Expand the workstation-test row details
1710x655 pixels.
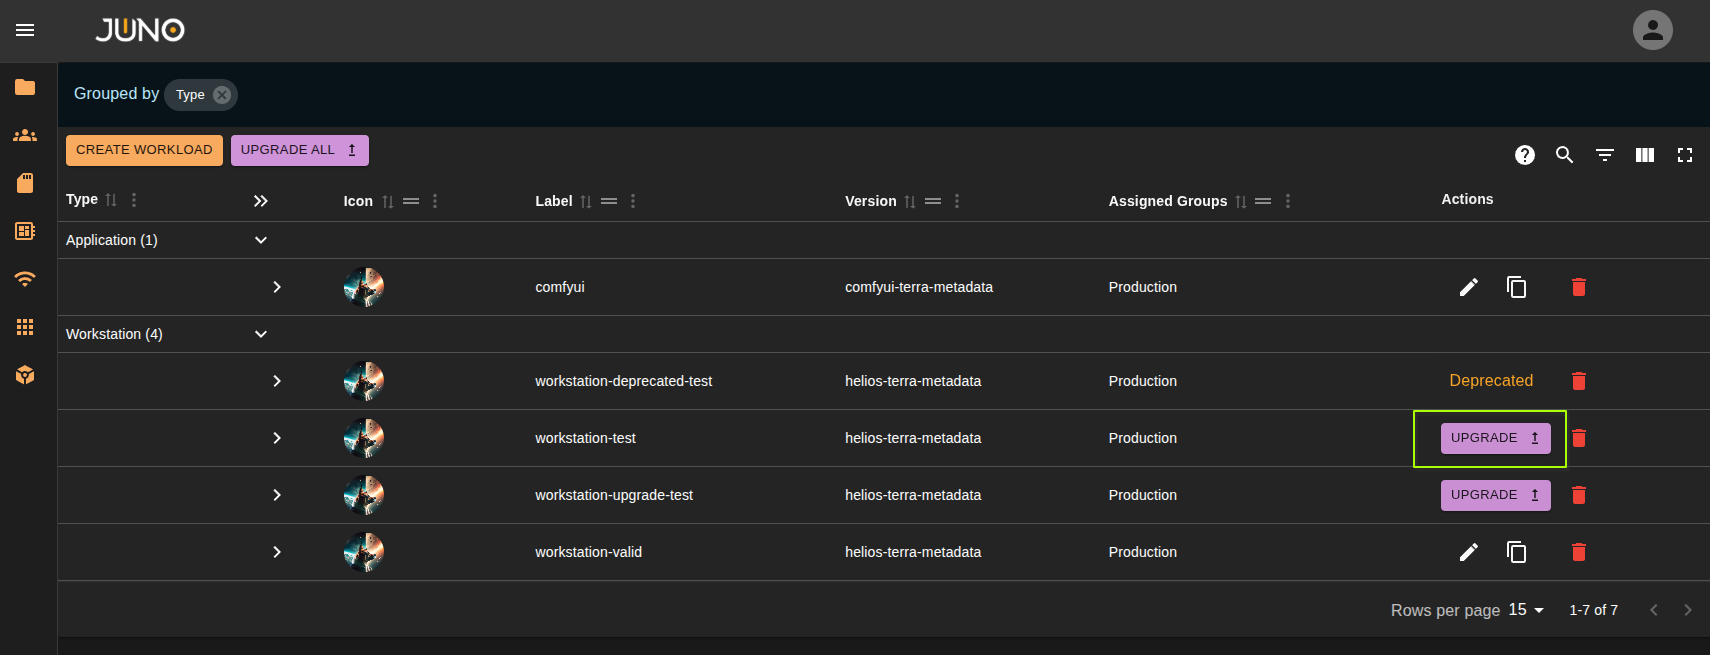click(x=277, y=438)
